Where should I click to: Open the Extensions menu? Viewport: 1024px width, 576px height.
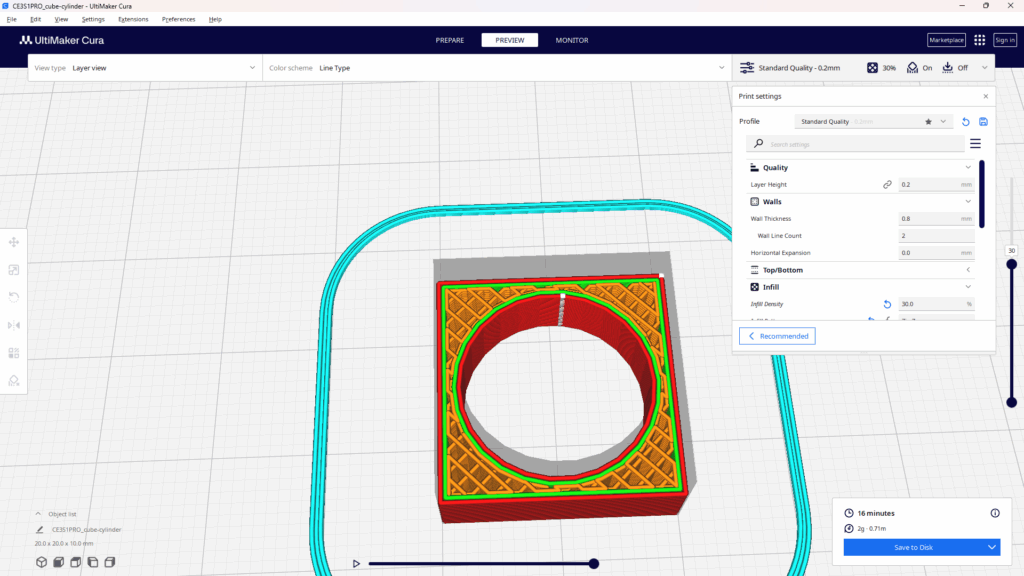pyautogui.click(x=133, y=18)
